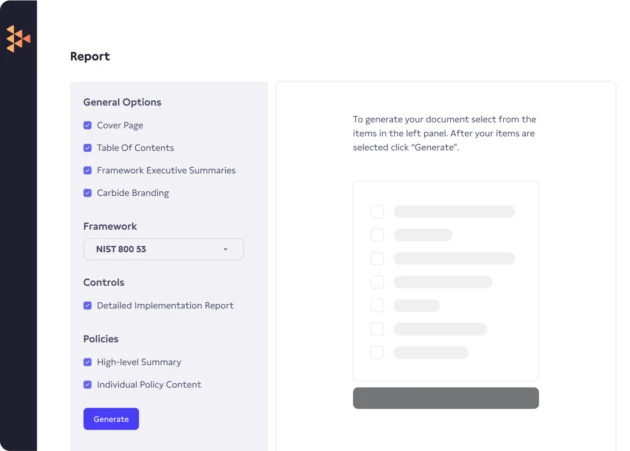This screenshot has height=451, width=630.
Task: Toggle Detailed Implementation Report checkbox
Action: click(x=88, y=306)
